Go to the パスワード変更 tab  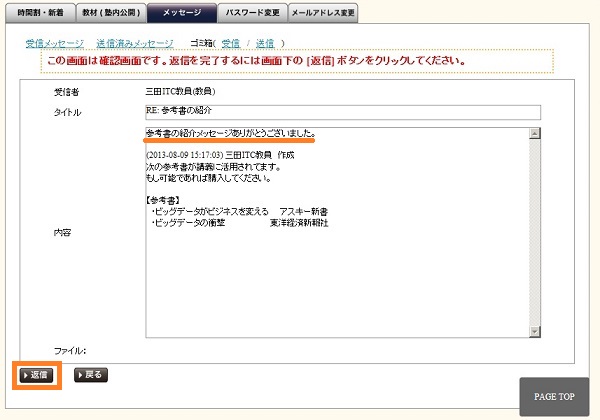click(250, 12)
